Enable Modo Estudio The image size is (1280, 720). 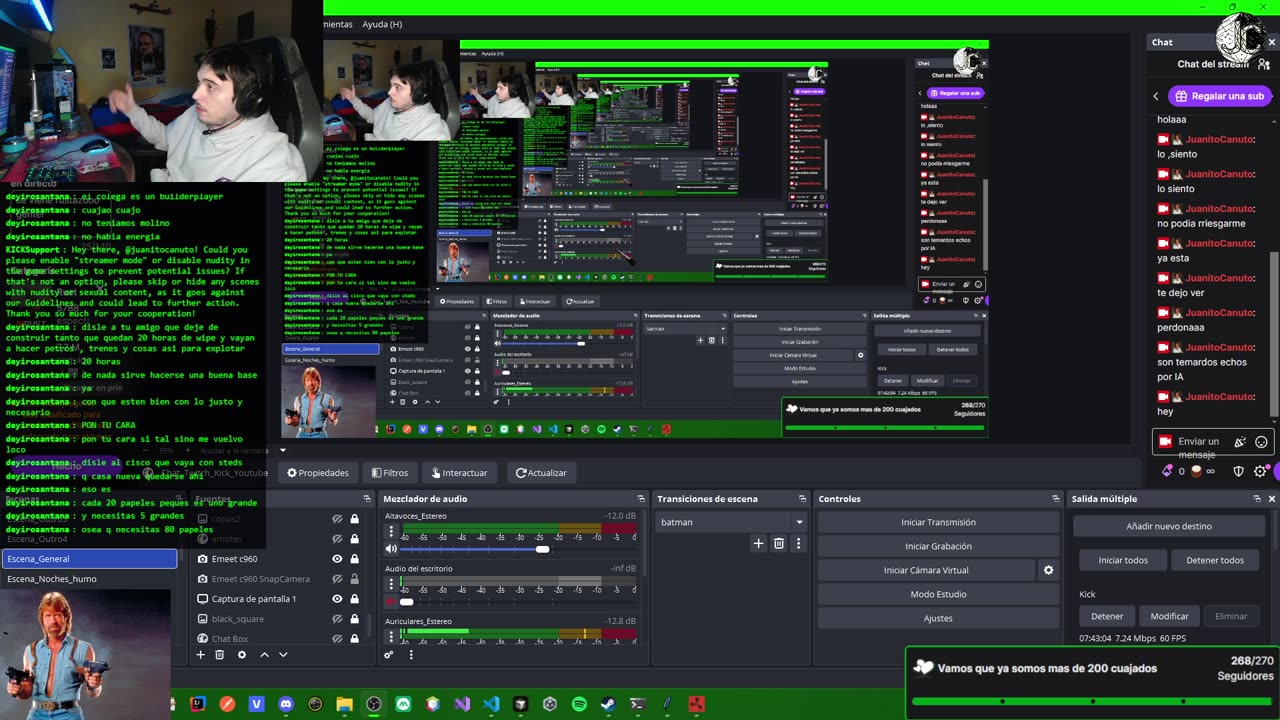tap(938, 594)
